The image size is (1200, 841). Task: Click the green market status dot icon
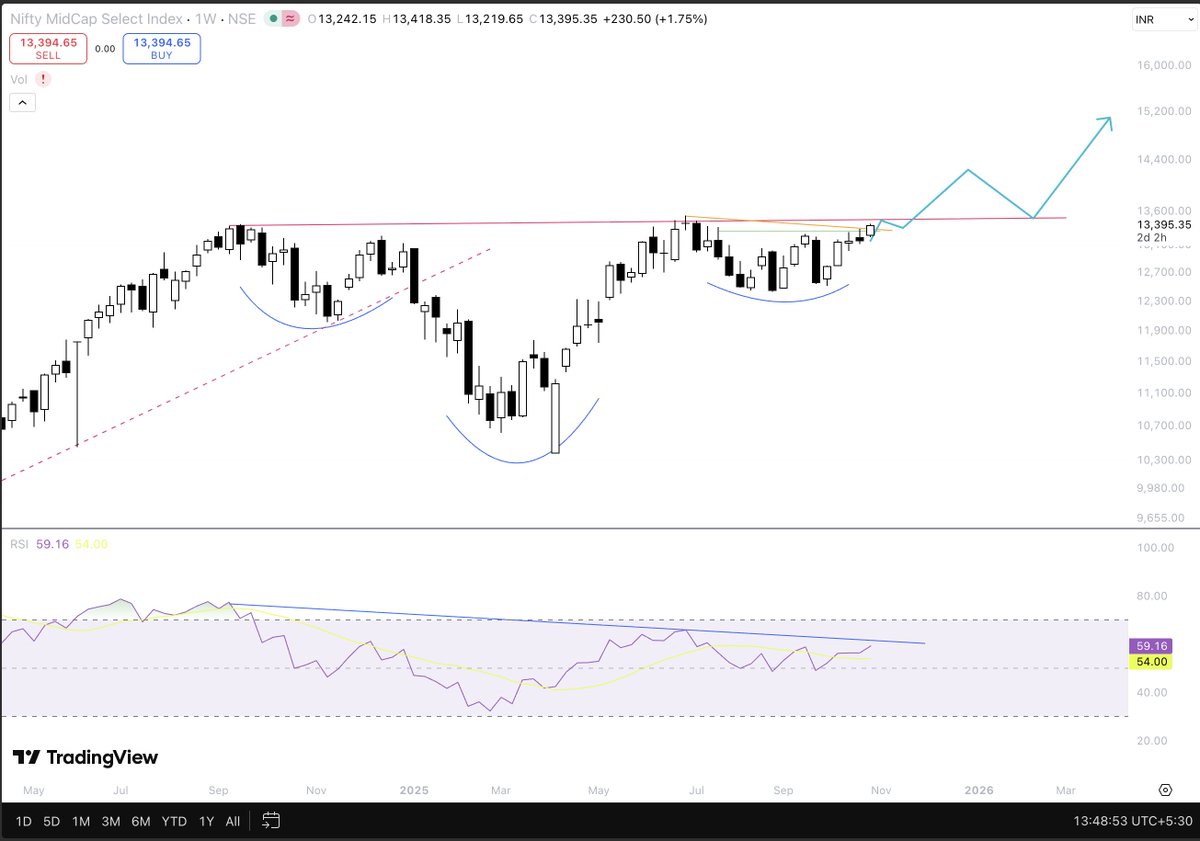pyautogui.click(x=274, y=19)
